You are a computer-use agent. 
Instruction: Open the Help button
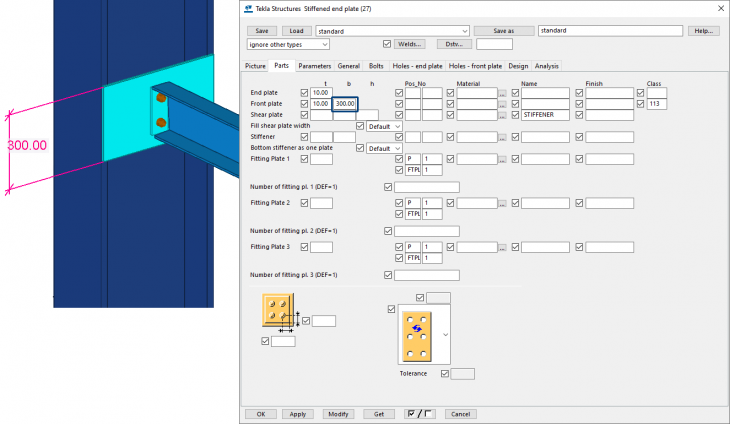703,31
